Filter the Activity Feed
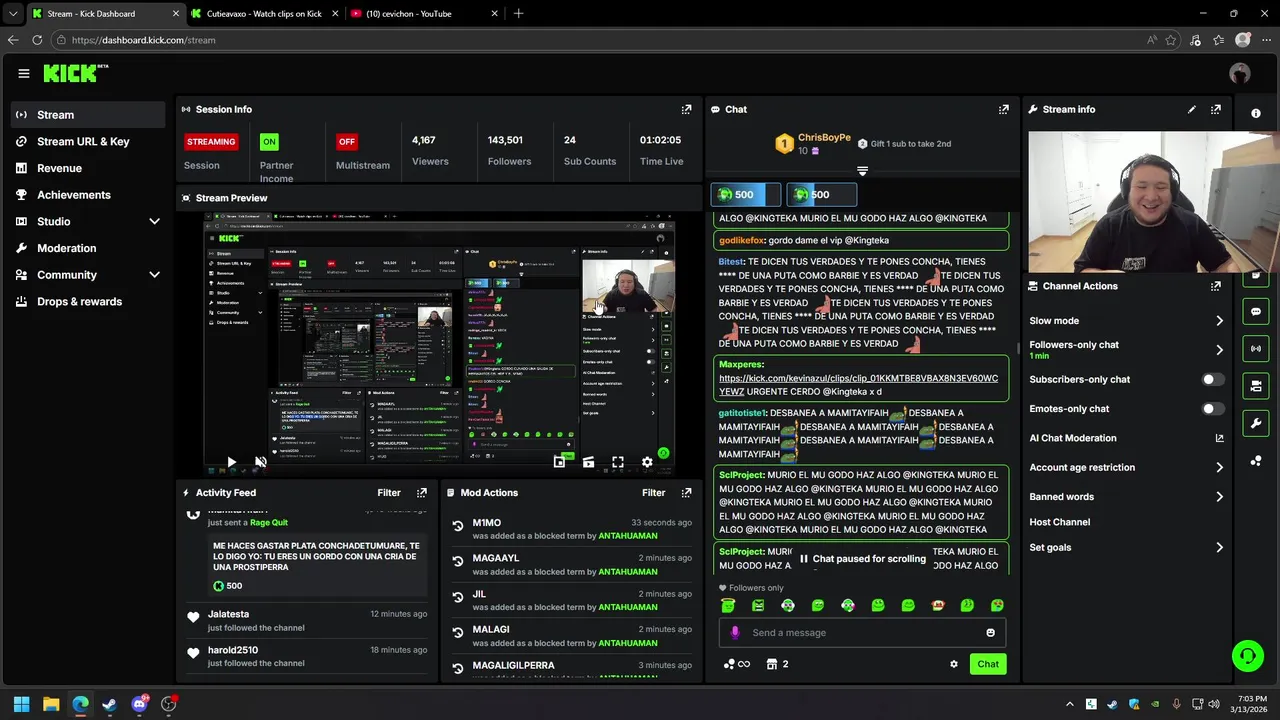Viewport: 1280px width, 720px height. 389,493
